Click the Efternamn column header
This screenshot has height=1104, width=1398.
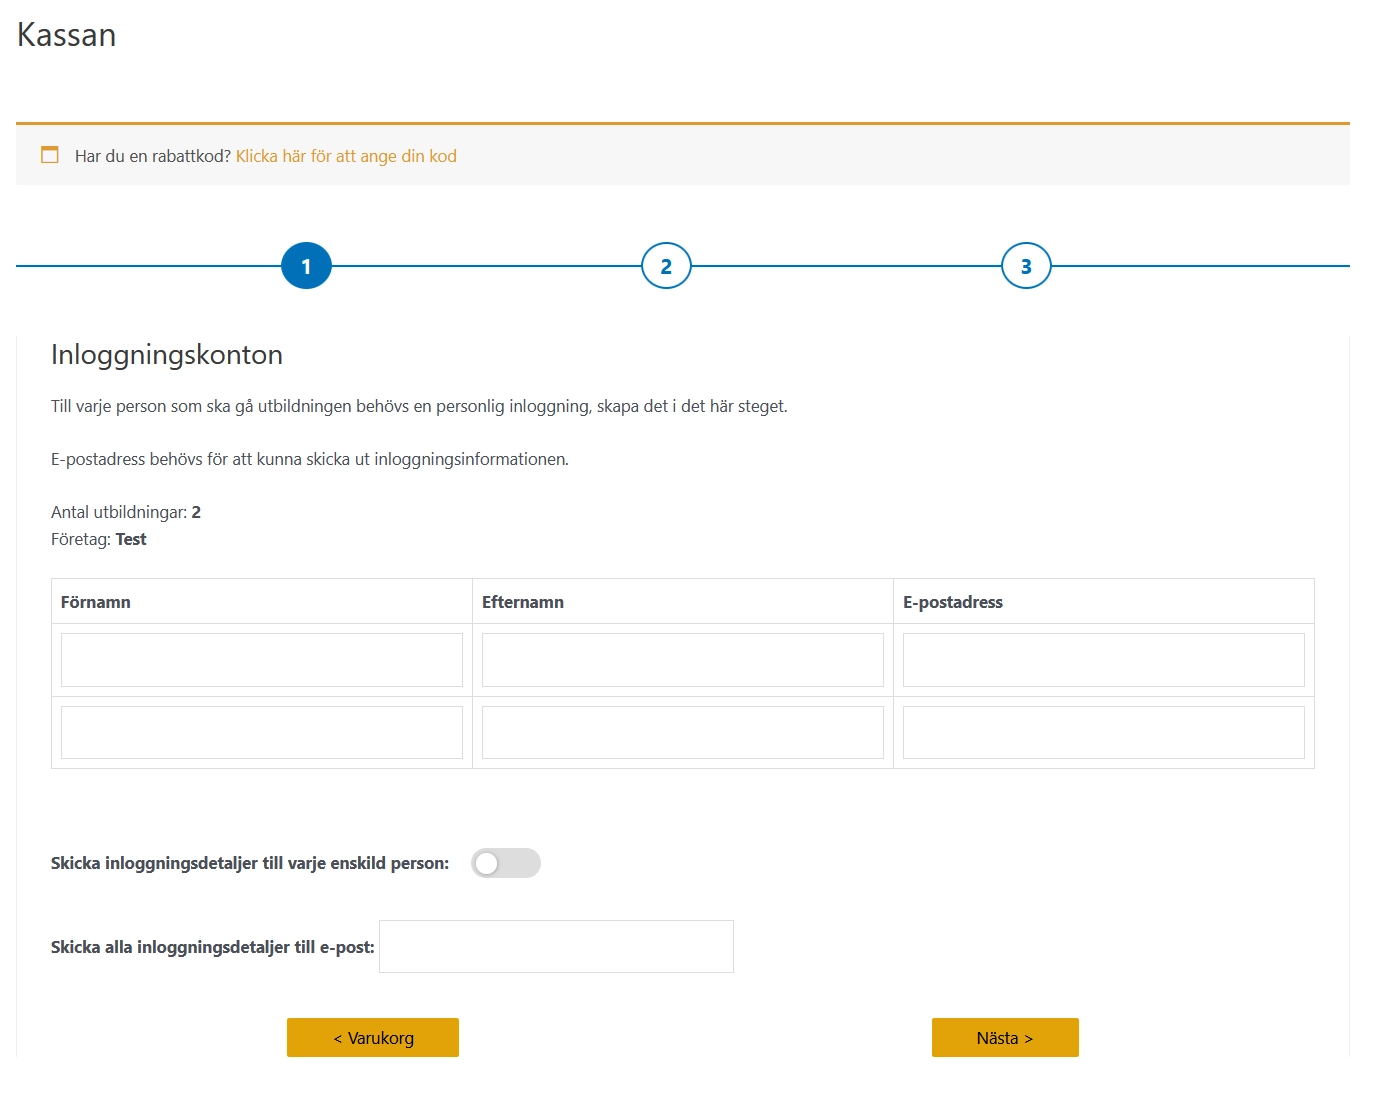[522, 601]
